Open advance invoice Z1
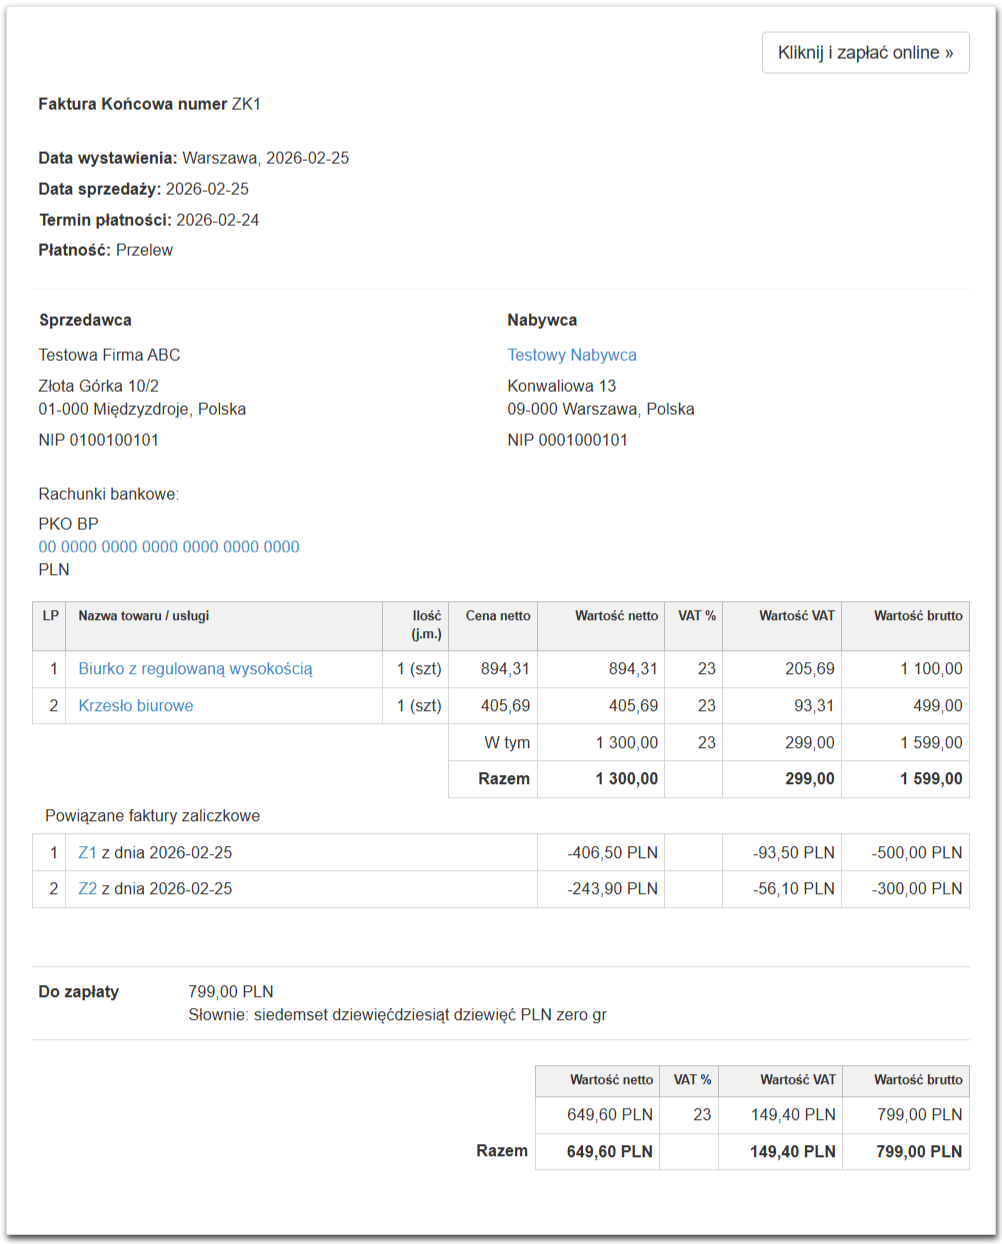 pyautogui.click(x=87, y=853)
